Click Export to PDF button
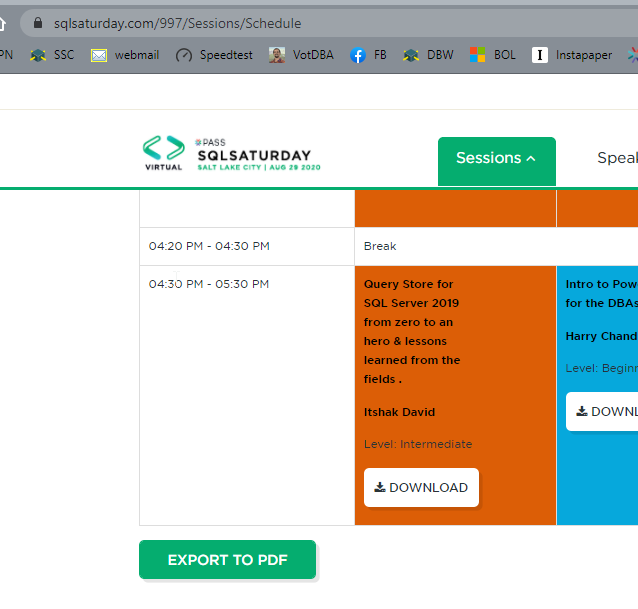638x609 pixels. [227, 560]
